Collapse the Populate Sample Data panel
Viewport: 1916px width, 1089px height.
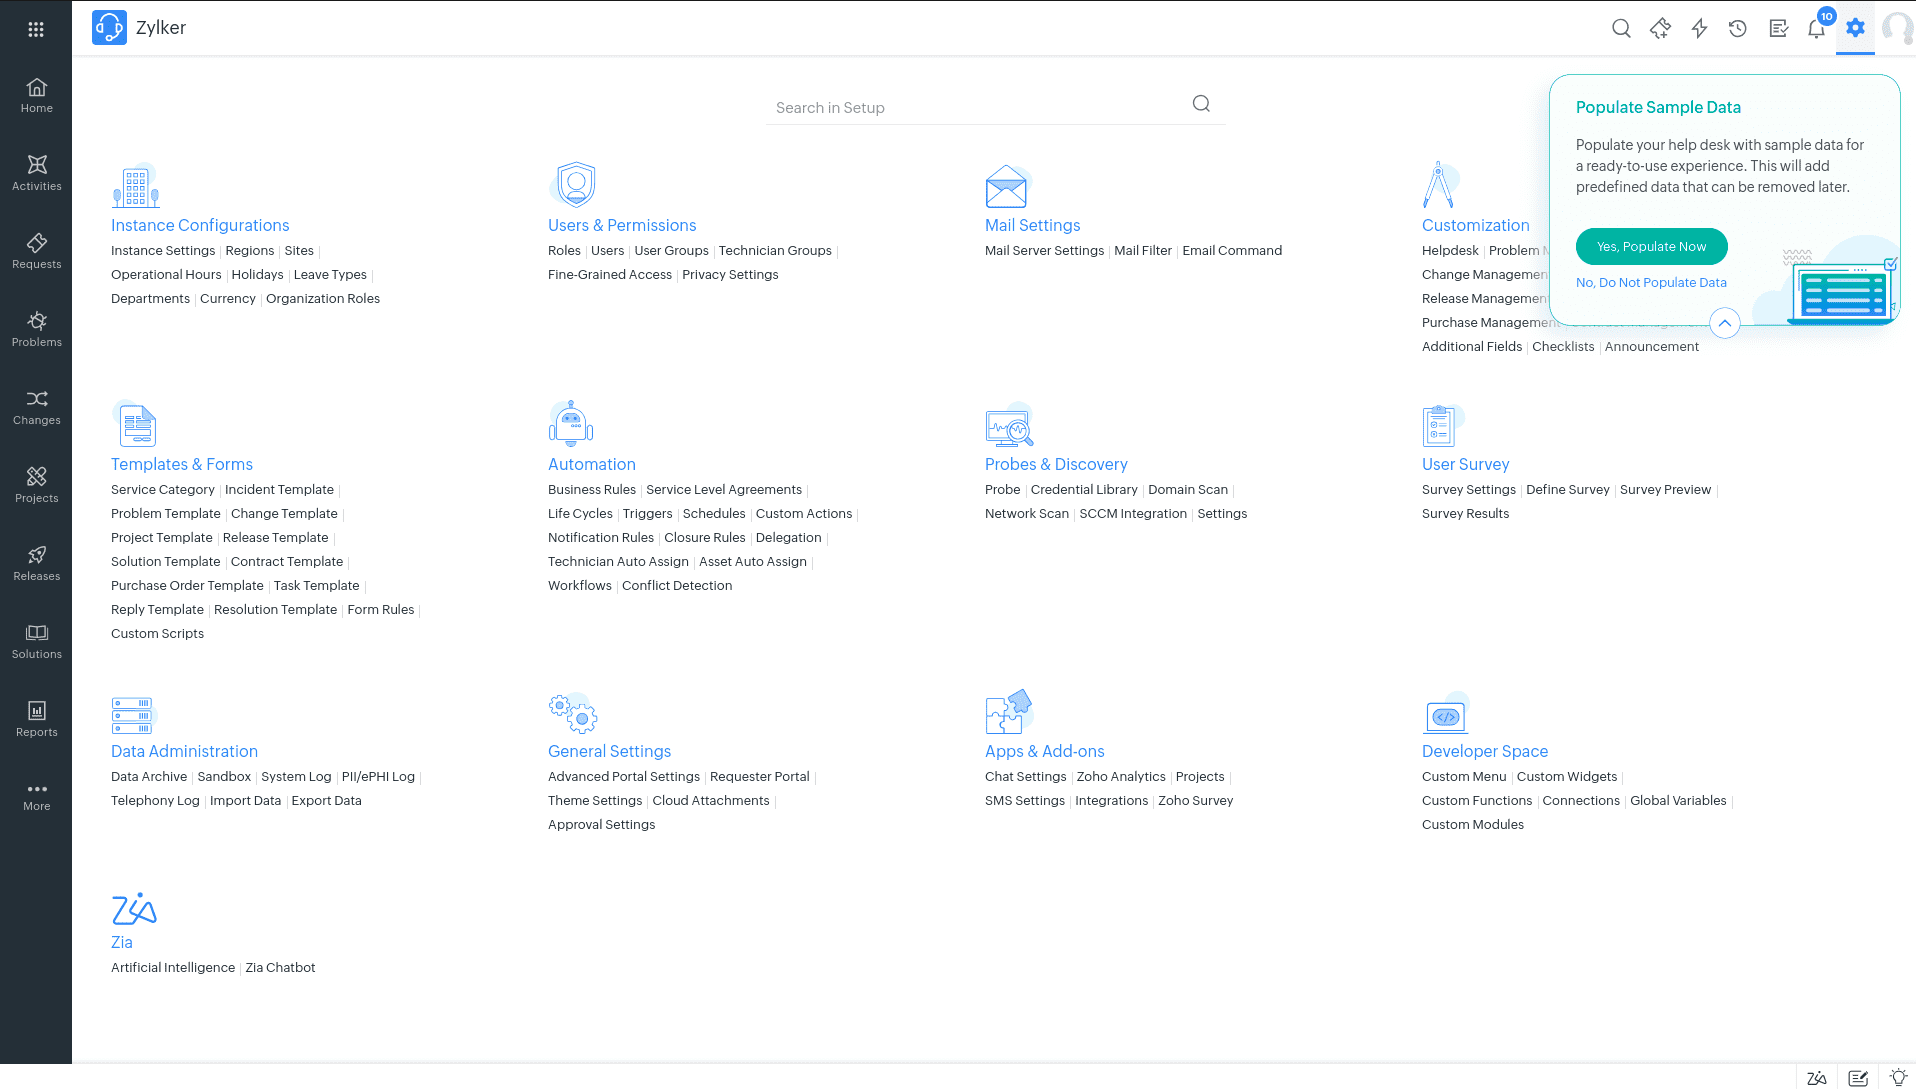click(x=1724, y=323)
